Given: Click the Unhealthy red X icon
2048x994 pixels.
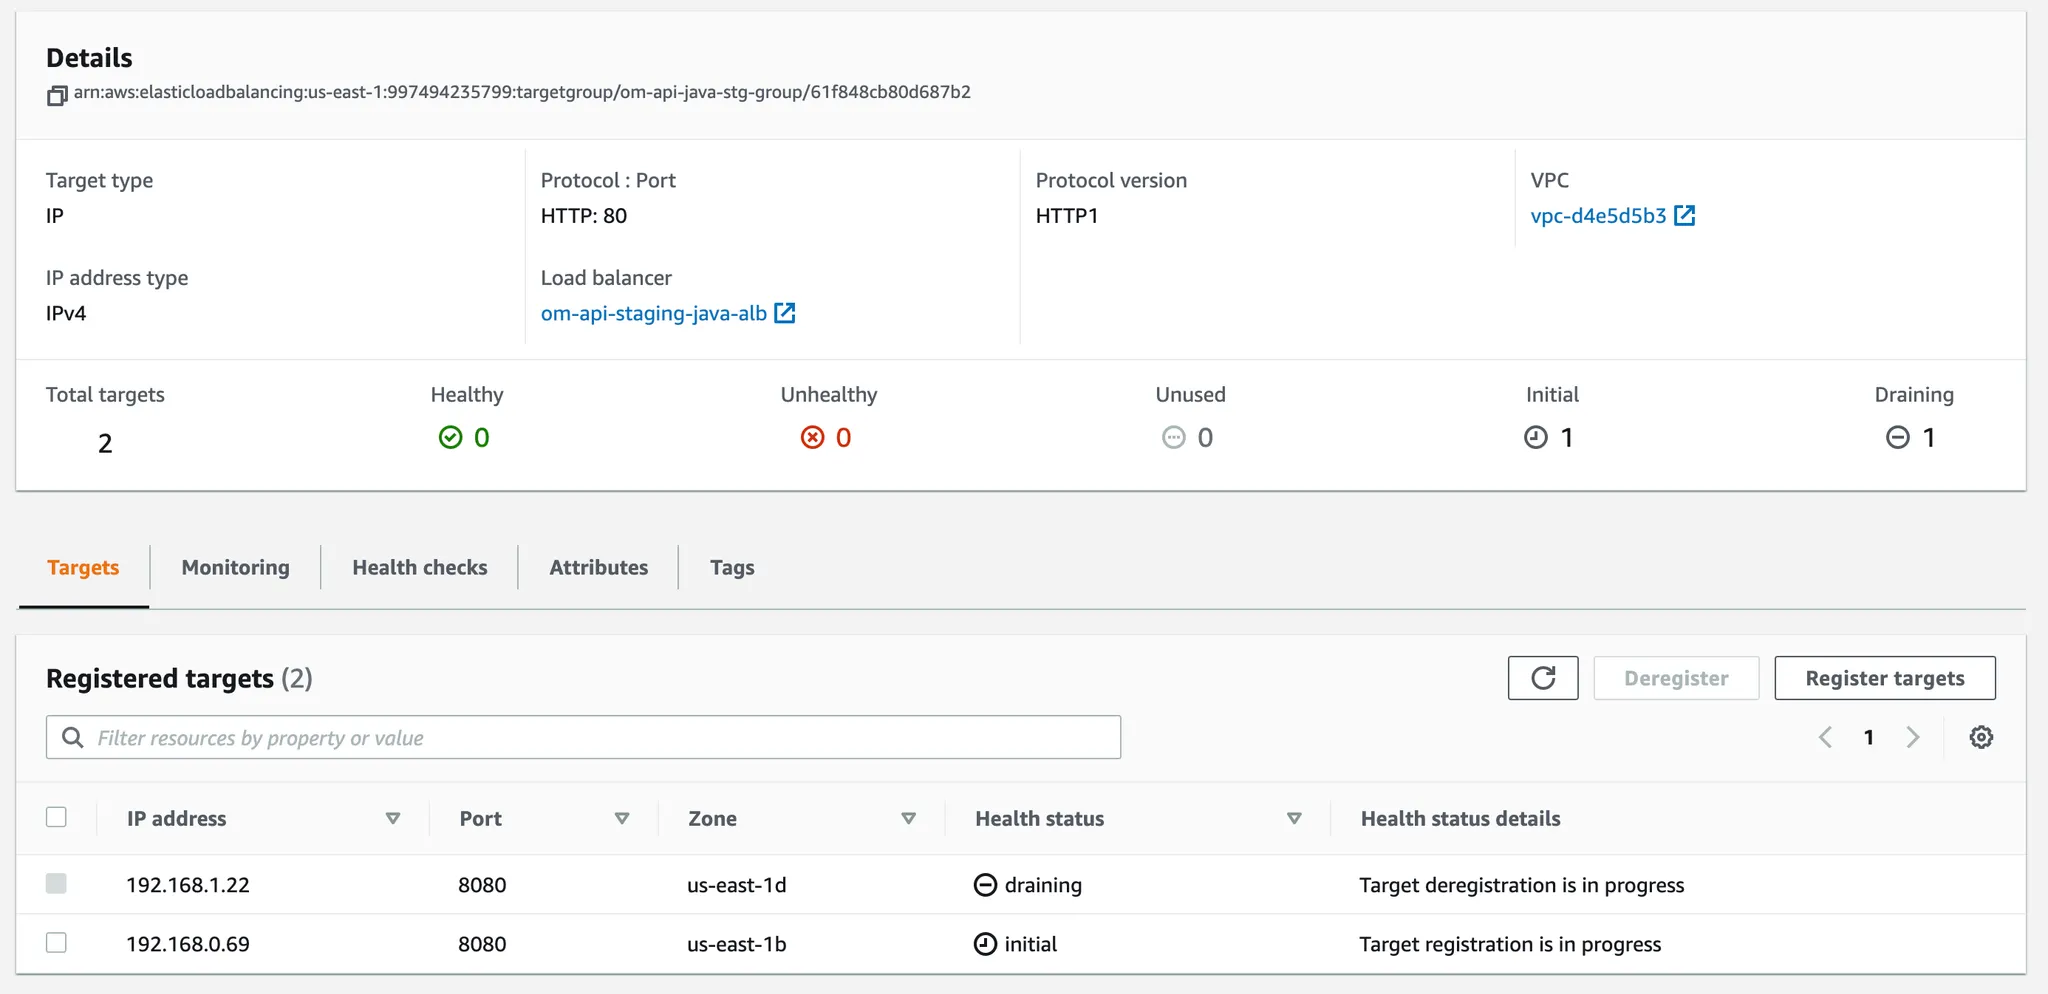Looking at the screenshot, I should 812,437.
